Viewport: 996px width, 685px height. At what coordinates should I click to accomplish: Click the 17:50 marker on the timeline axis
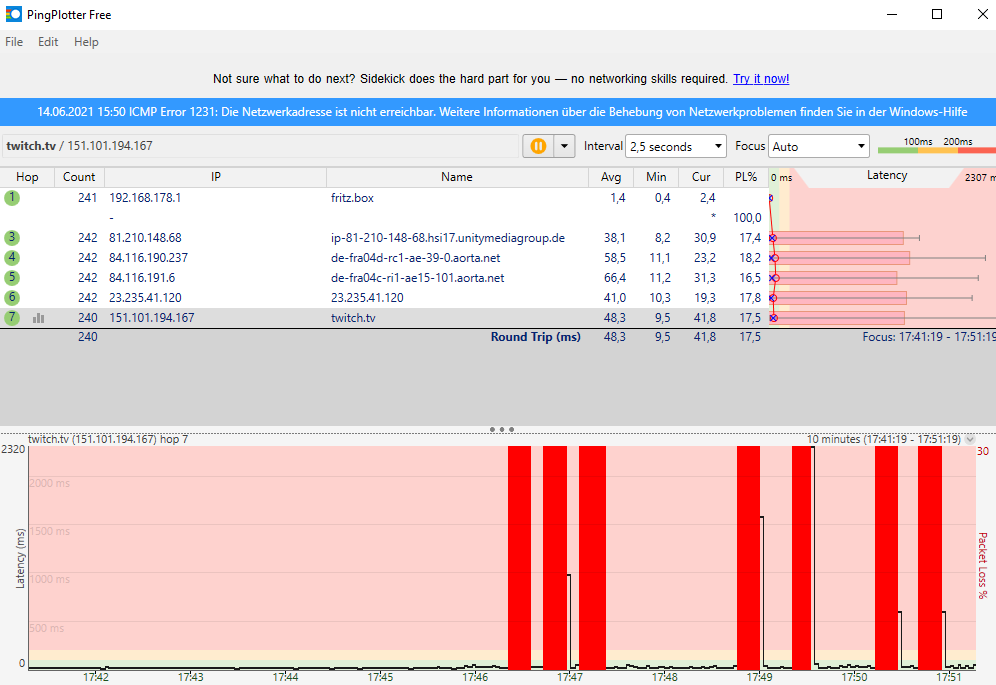point(854,677)
